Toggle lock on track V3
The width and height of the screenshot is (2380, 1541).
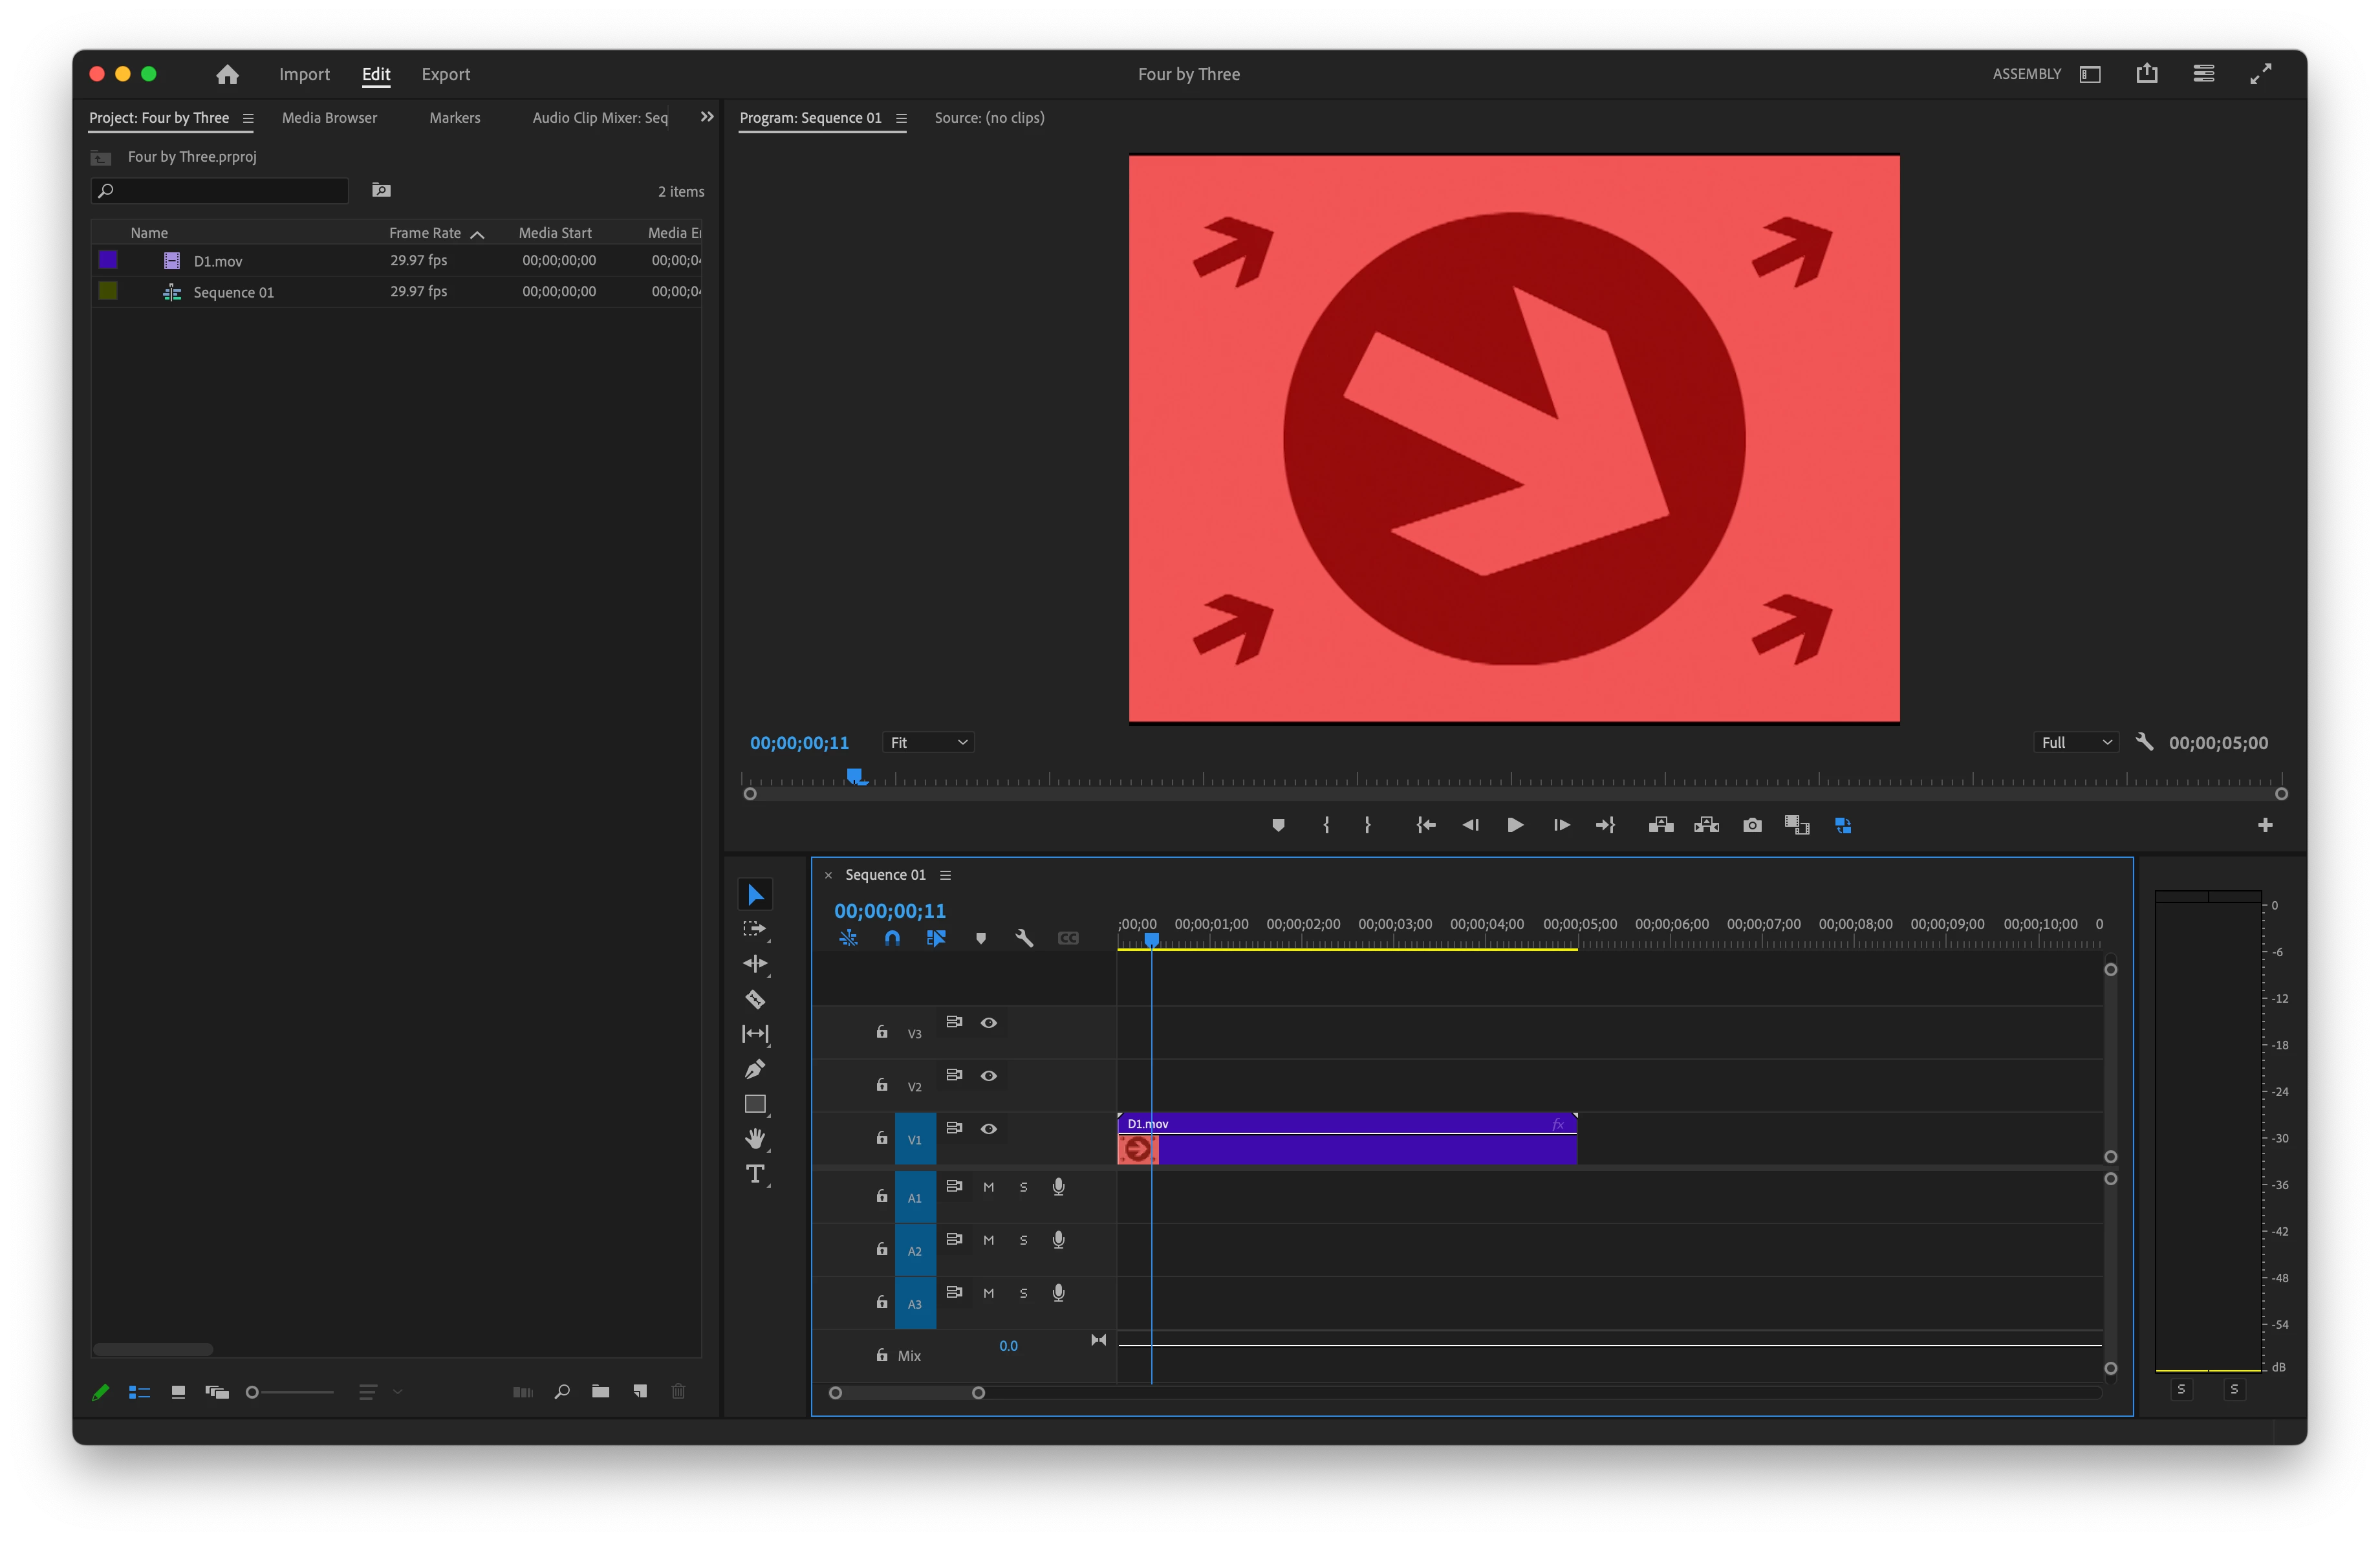pos(882,1032)
